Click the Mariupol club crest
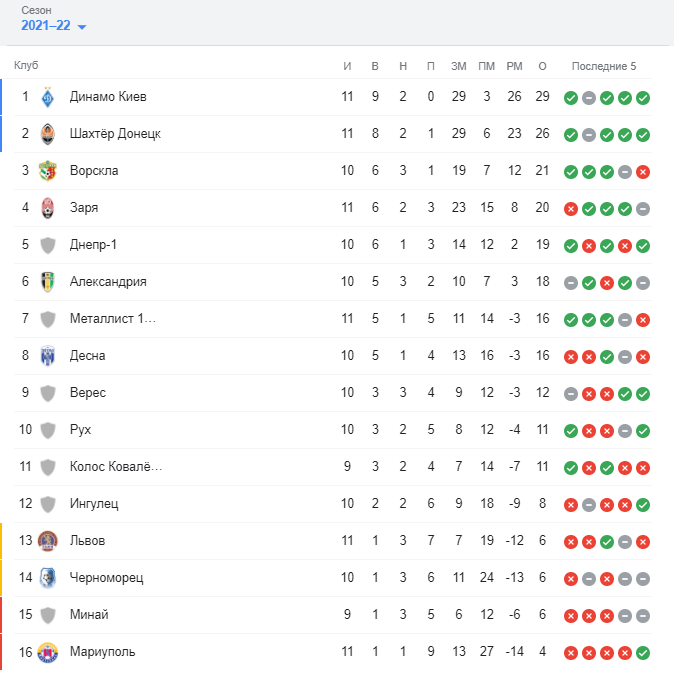This screenshot has width=674, height=689. tap(48, 652)
